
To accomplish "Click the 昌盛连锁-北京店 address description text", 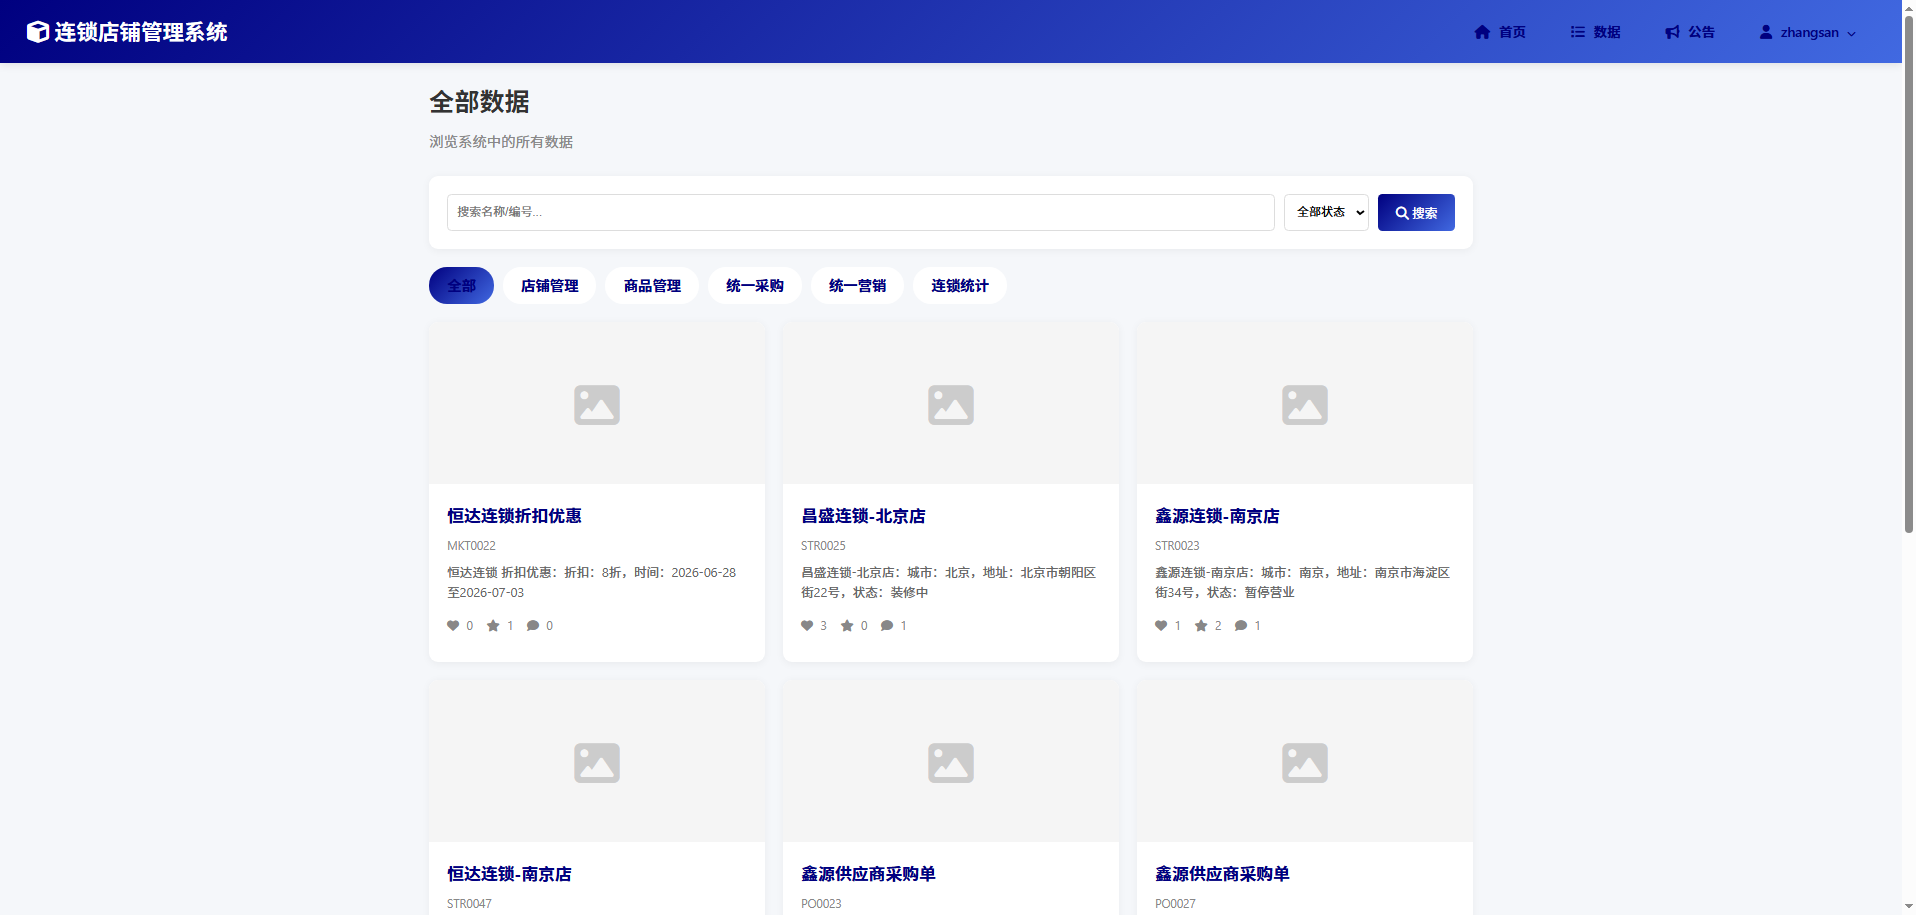I will tap(948, 583).
